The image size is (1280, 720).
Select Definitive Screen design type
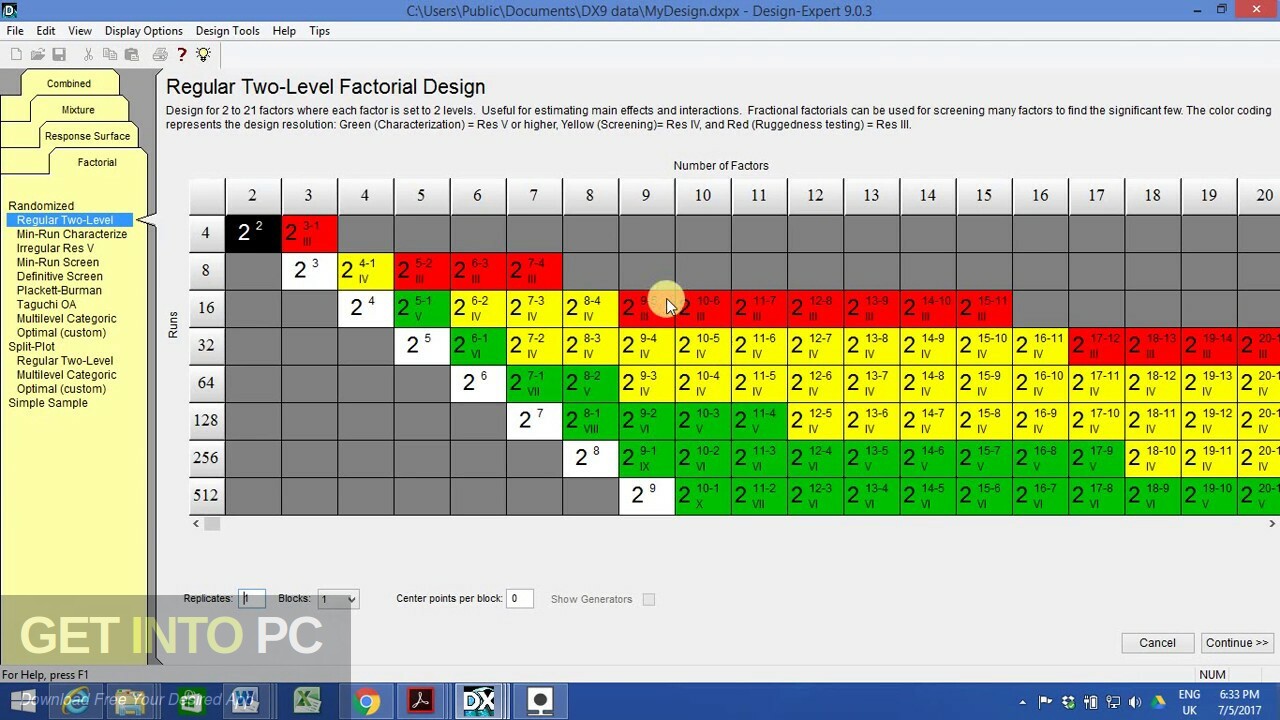(x=60, y=276)
